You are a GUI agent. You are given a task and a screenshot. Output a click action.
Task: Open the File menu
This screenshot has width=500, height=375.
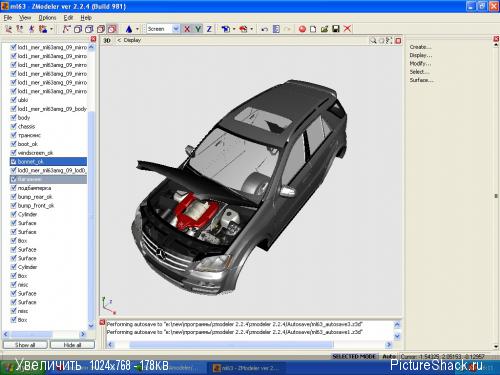tap(8, 18)
